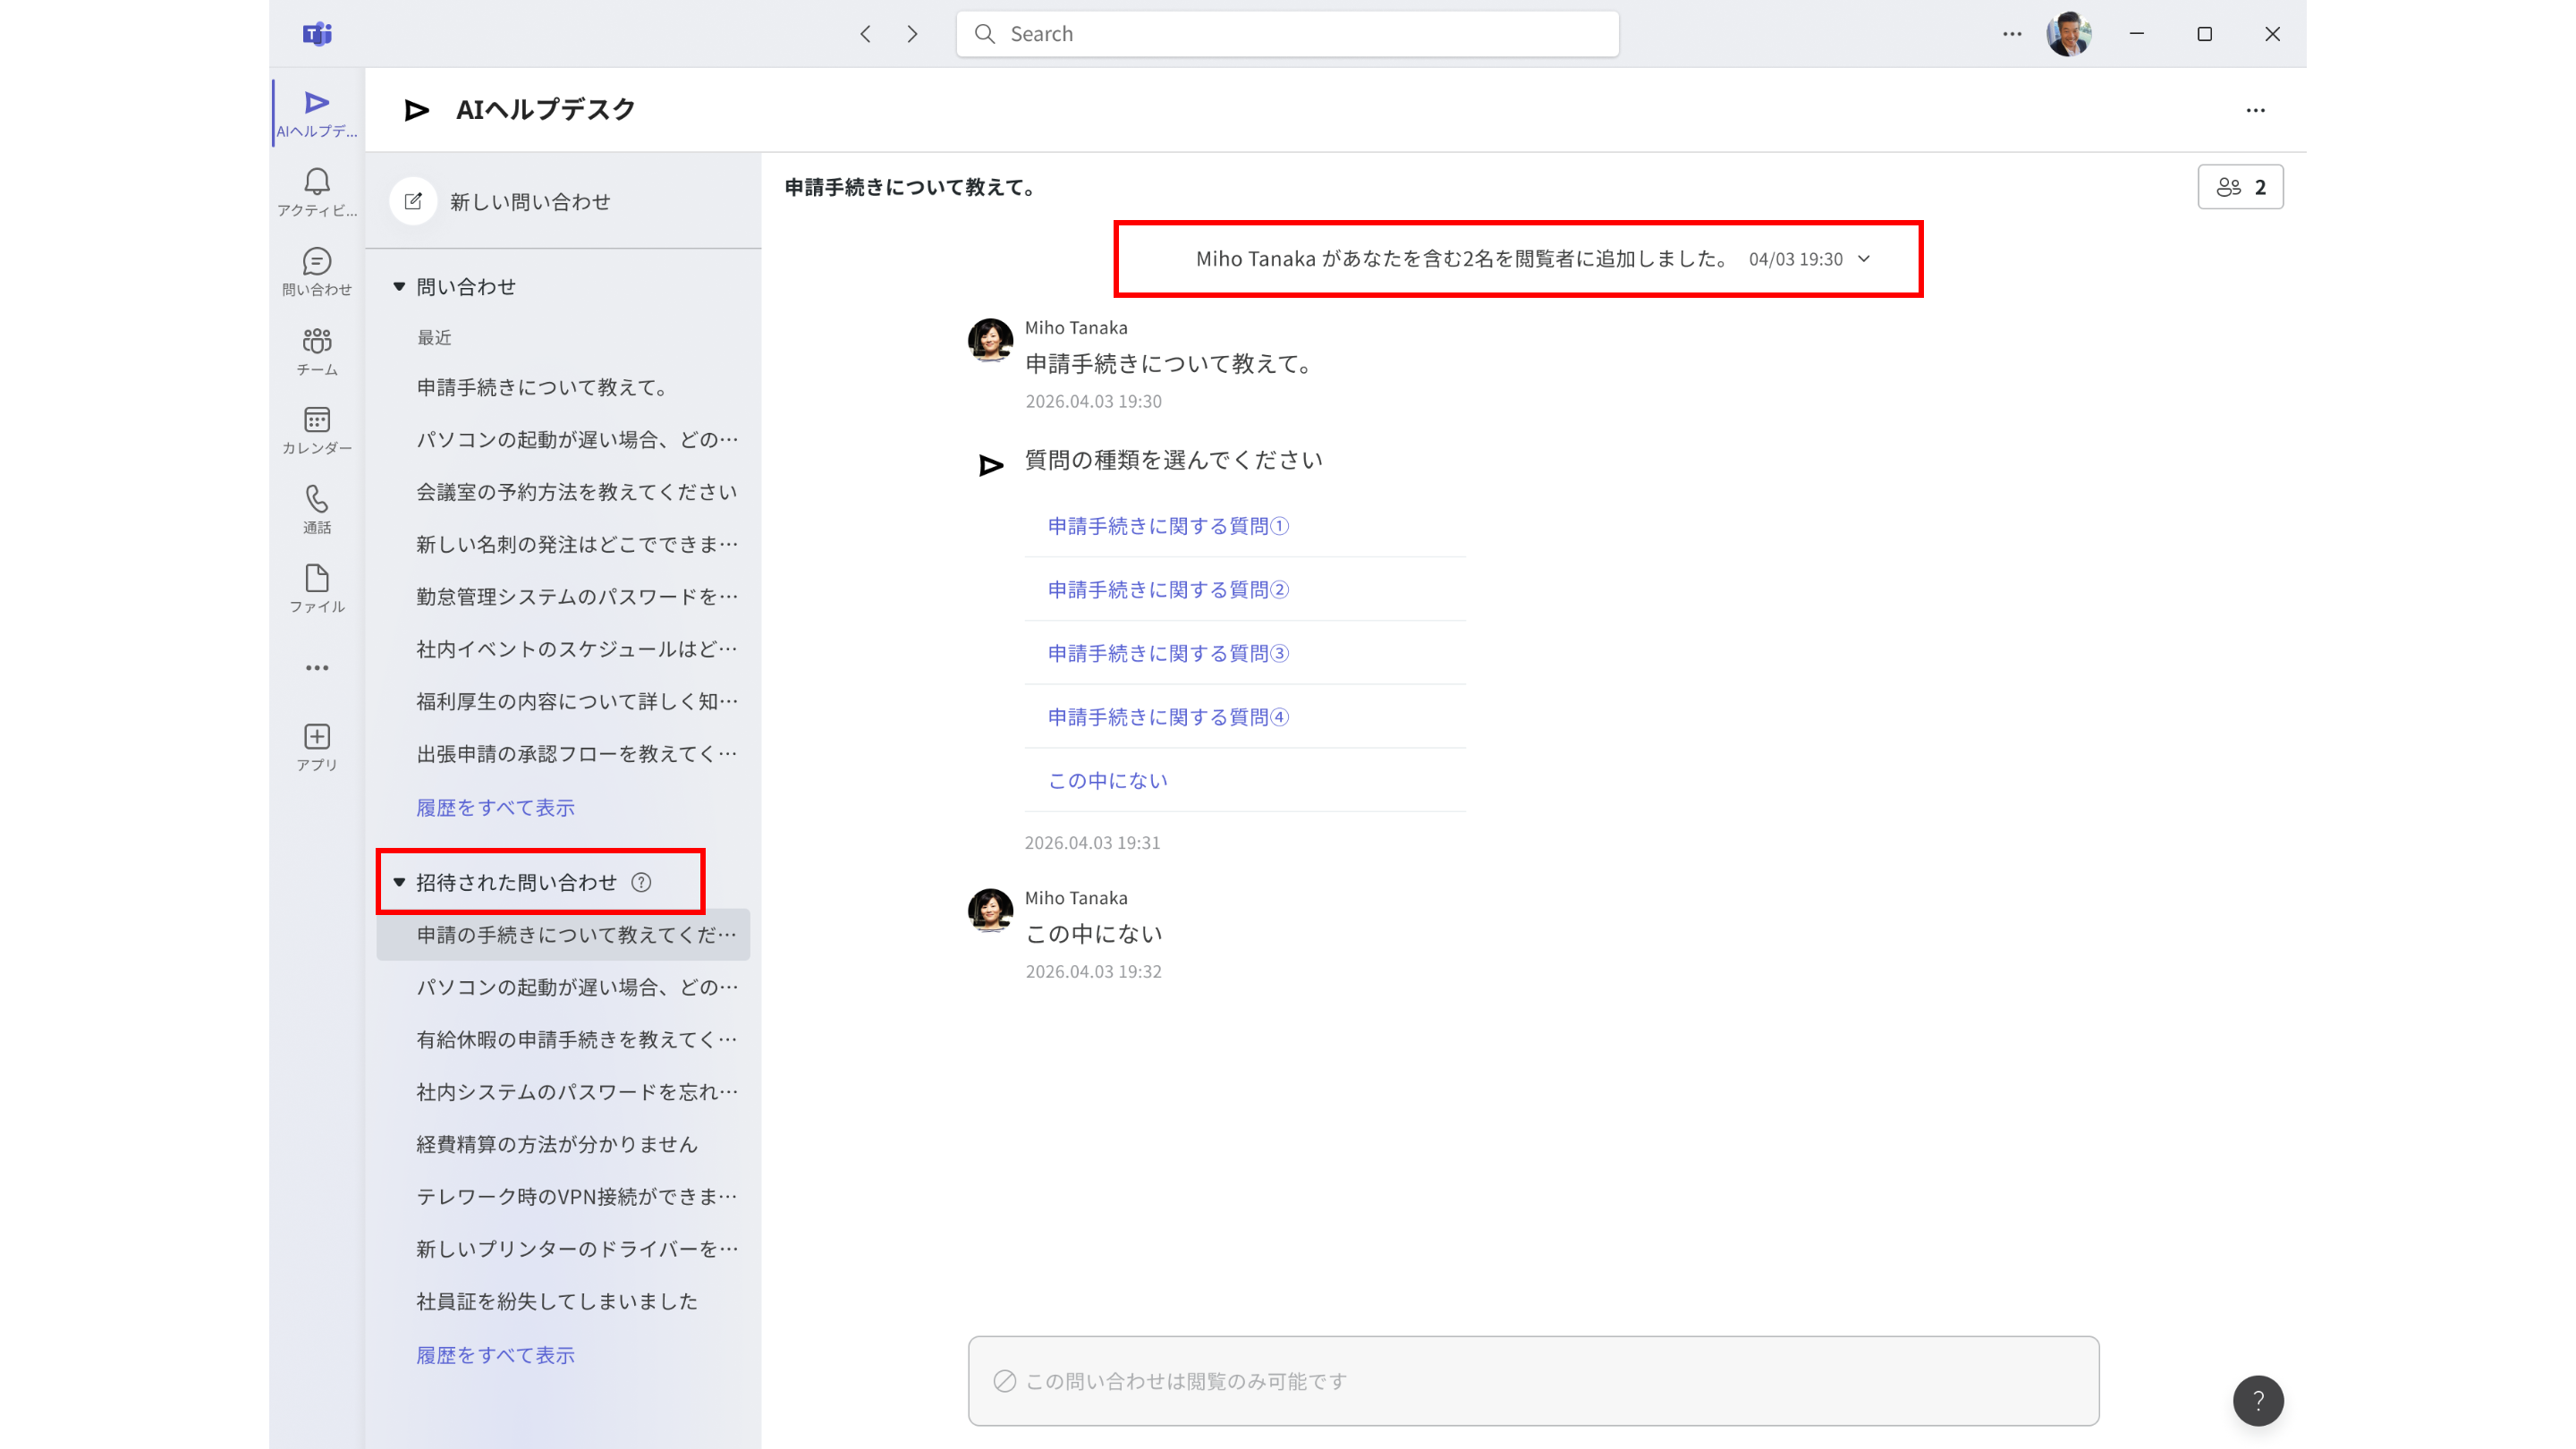Expand the chevron next to 04/03 19:30
The height and width of the screenshot is (1449, 2576).
[x=1864, y=259]
